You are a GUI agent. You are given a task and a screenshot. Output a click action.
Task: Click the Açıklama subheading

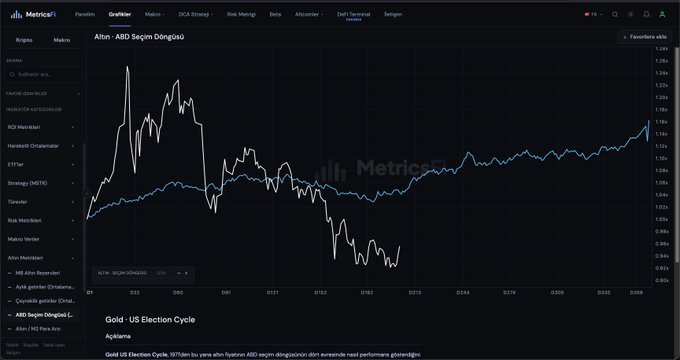click(118, 336)
